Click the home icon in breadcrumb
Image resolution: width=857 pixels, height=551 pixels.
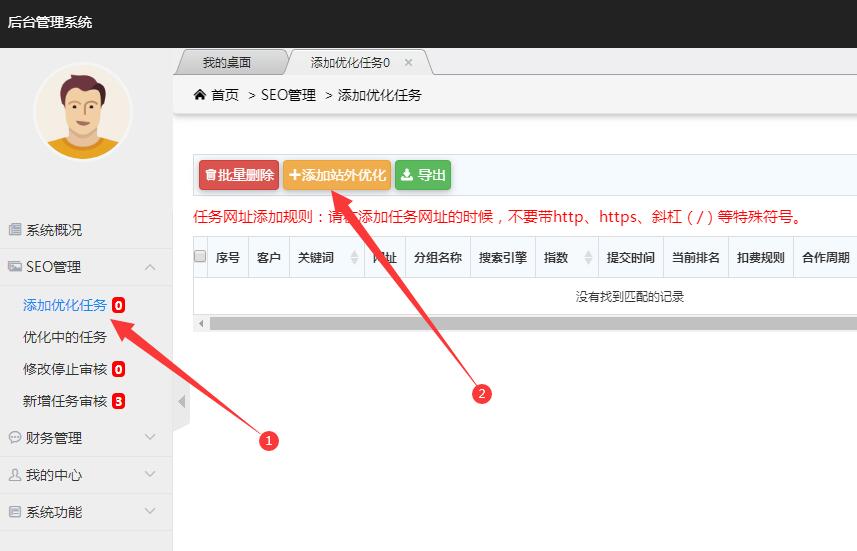click(199, 95)
